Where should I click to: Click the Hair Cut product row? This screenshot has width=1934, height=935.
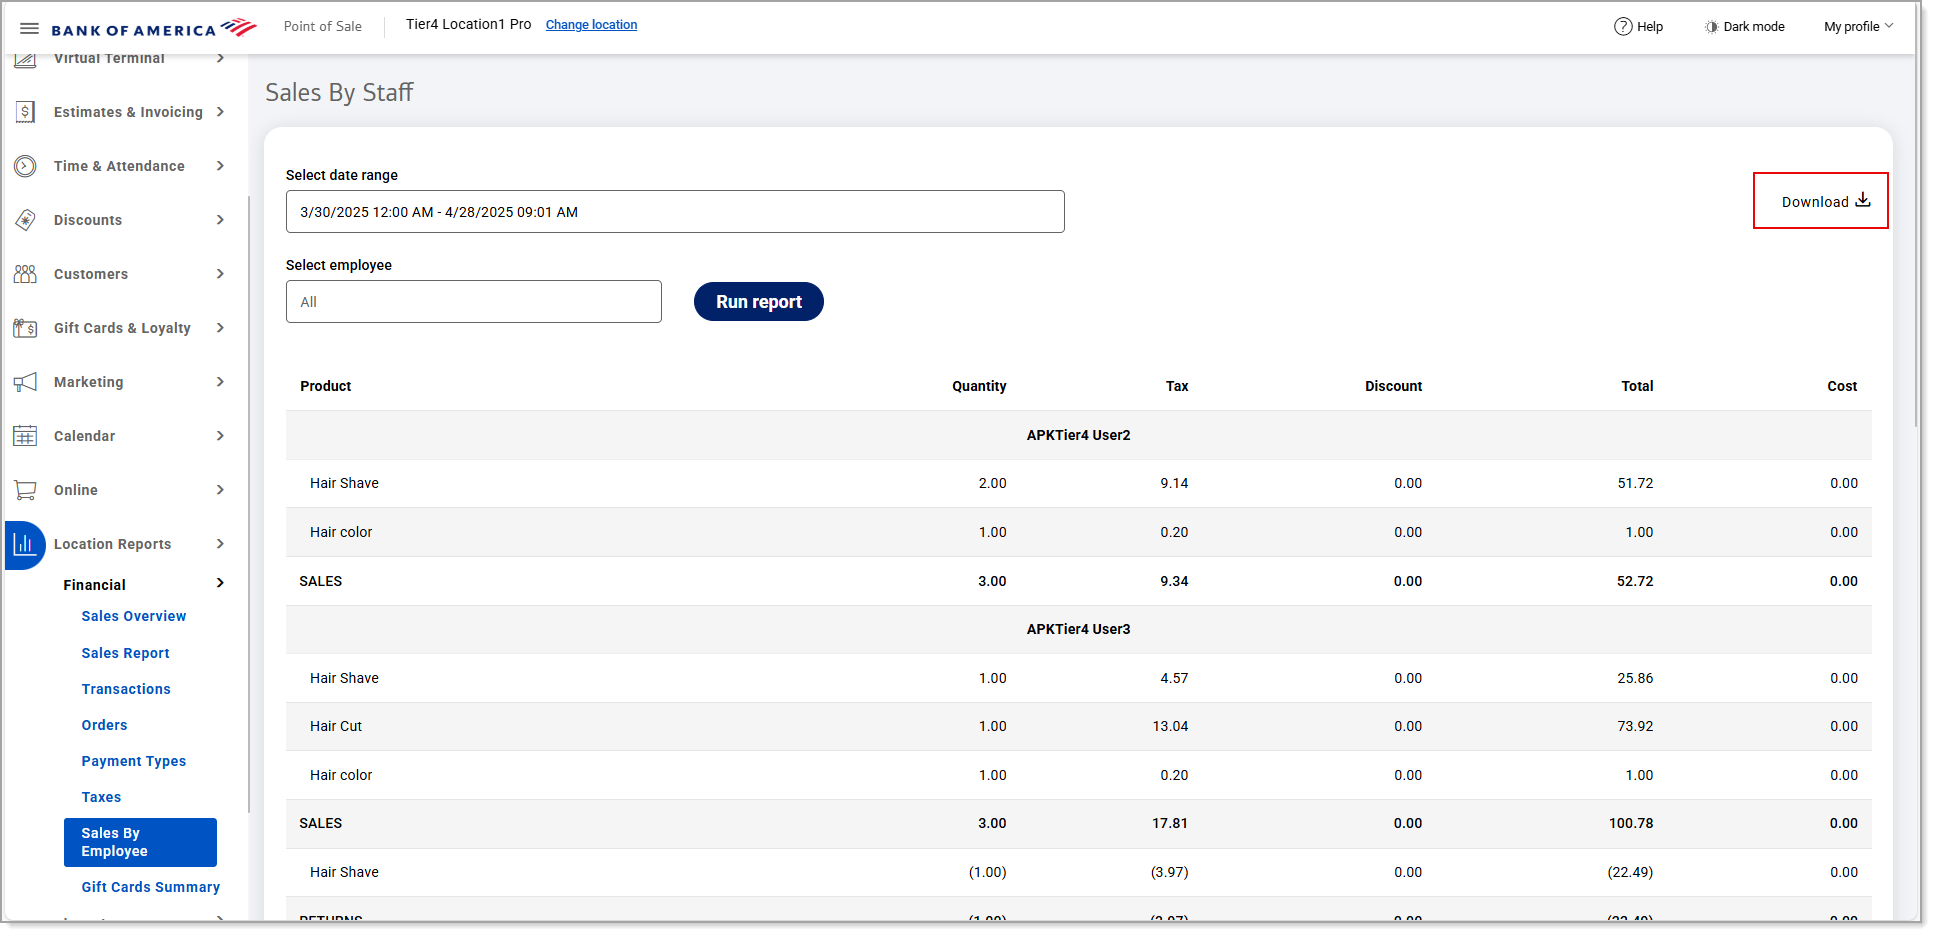(1079, 726)
